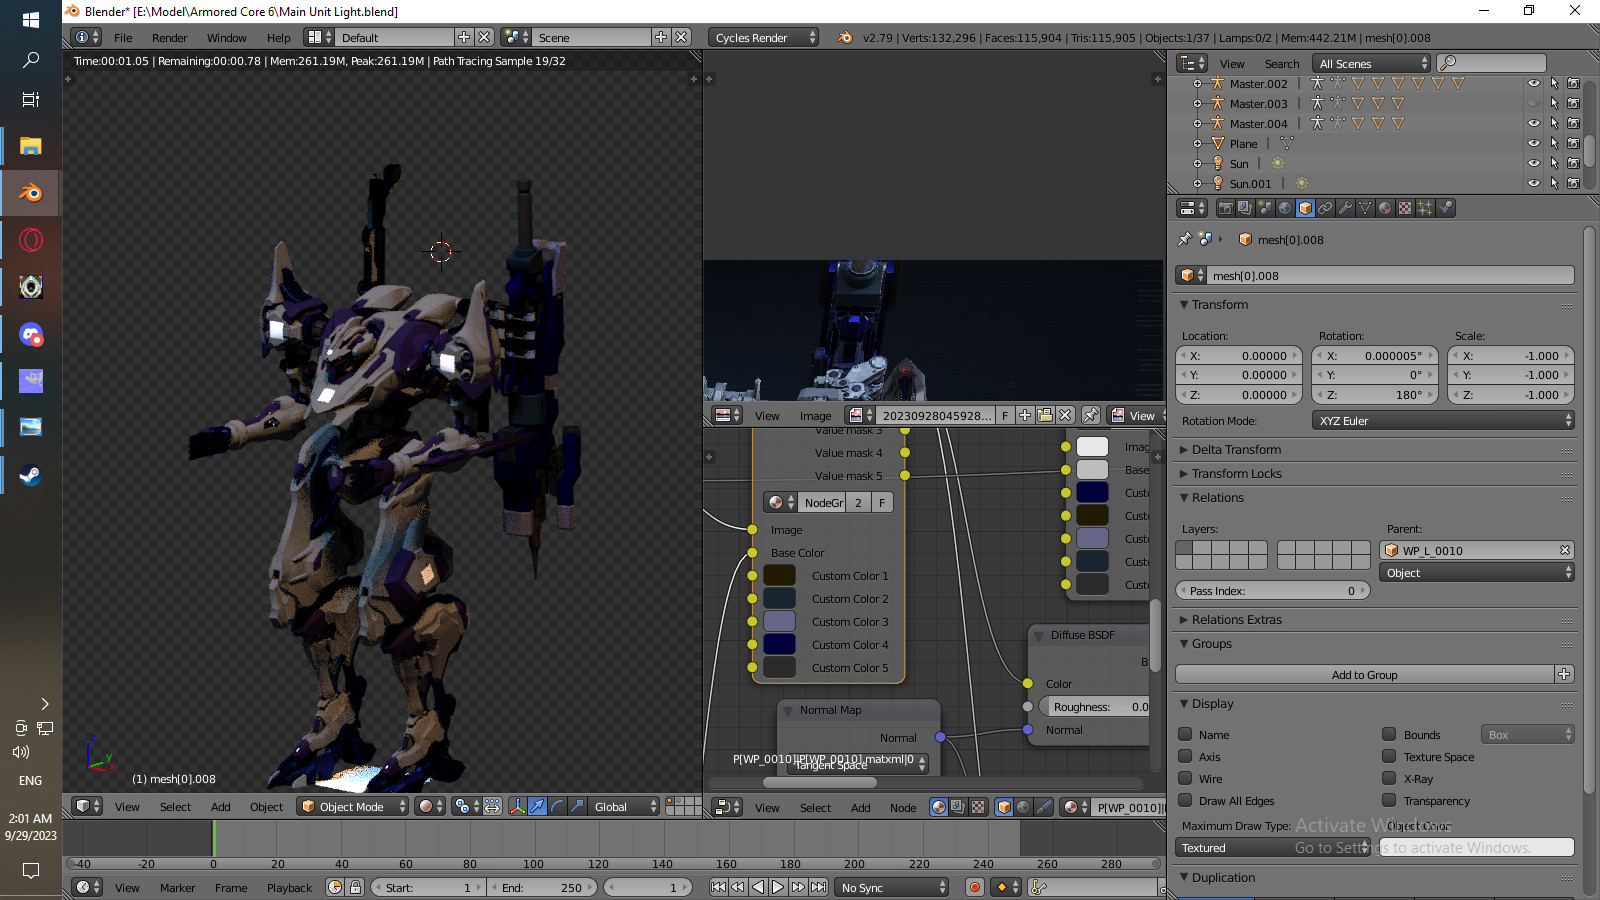Select Texture node tree type in node editor
Image resolution: width=1600 pixels, height=900 pixels.
point(978,807)
